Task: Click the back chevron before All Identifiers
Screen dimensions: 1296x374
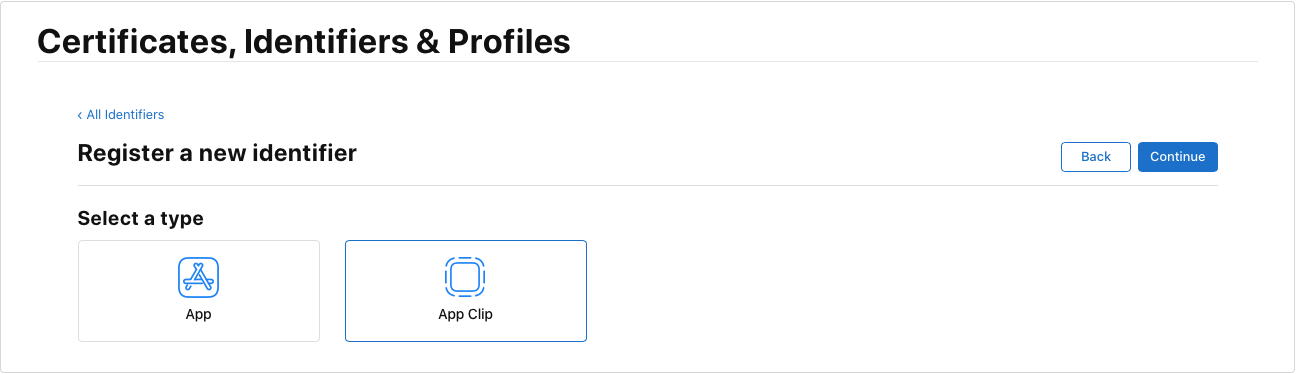Action: (80, 115)
